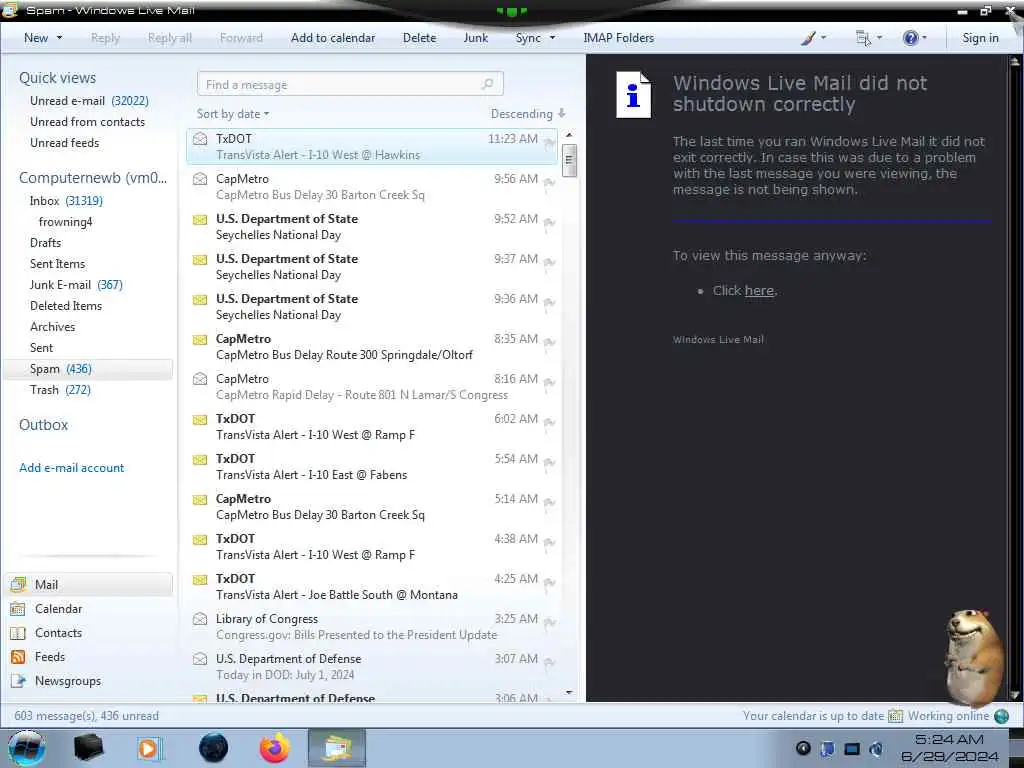Image resolution: width=1024 pixels, height=768 pixels.
Task: Open the Sync dropdown arrow
Action: click(552, 38)
